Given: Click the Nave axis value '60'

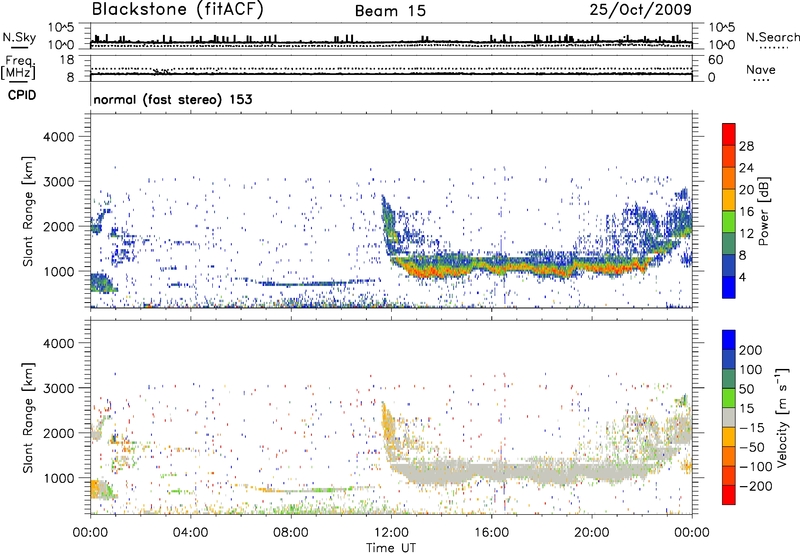Looking at the screenshot, I should 716,60.
